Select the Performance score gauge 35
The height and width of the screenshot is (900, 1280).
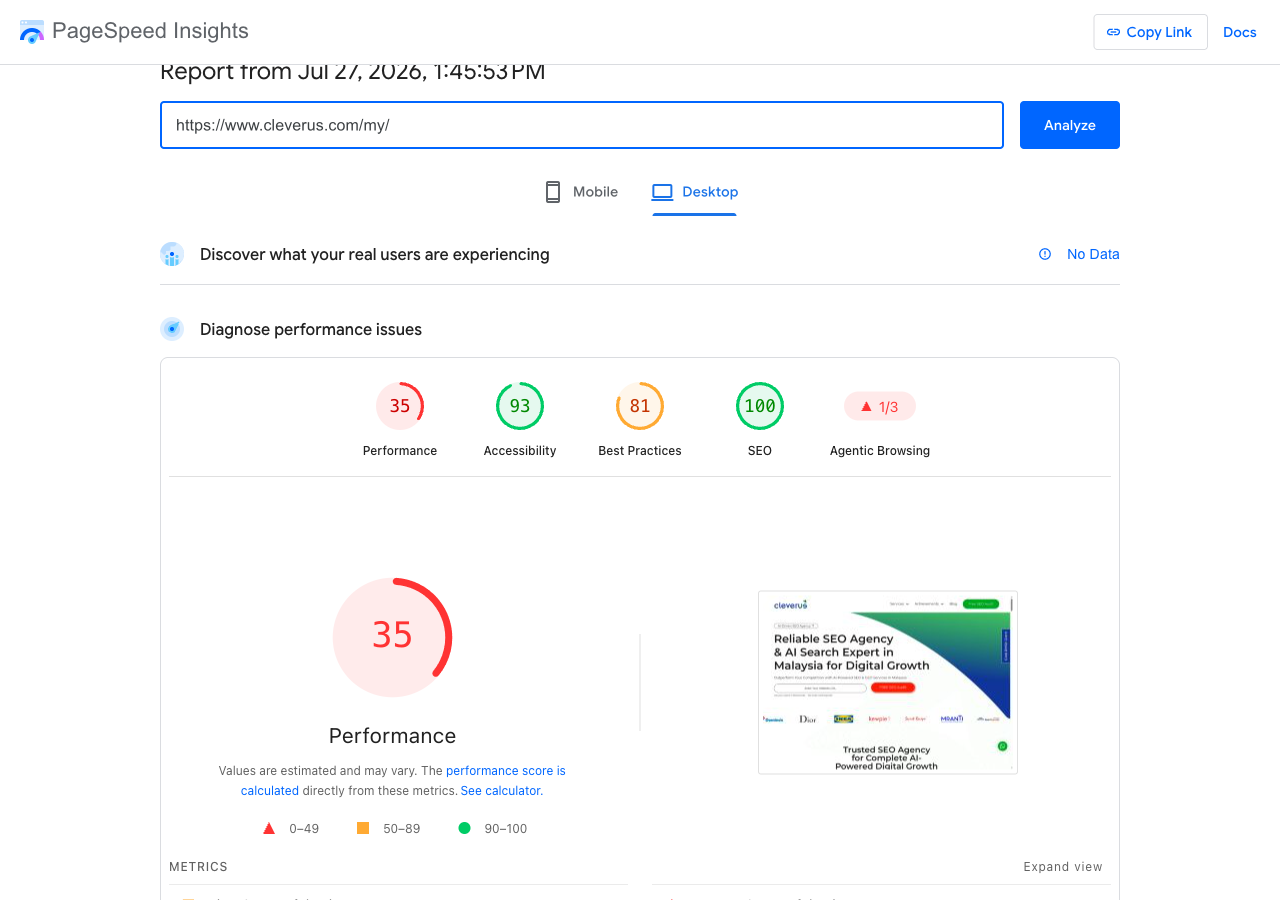400,406
